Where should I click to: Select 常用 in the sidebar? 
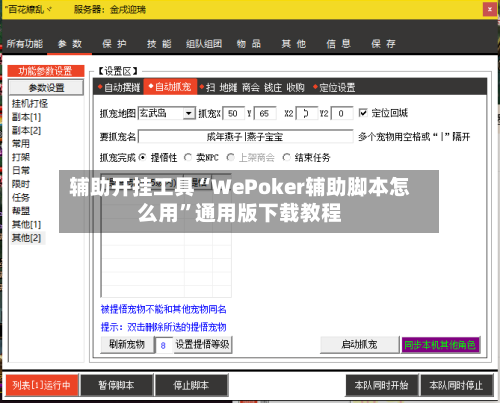(21, 144)
